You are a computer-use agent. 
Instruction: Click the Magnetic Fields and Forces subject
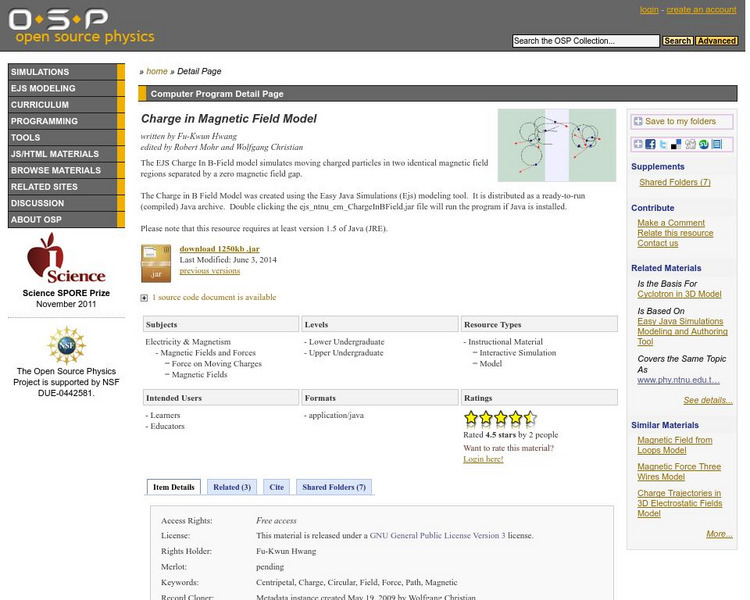[x=208, y=353]
